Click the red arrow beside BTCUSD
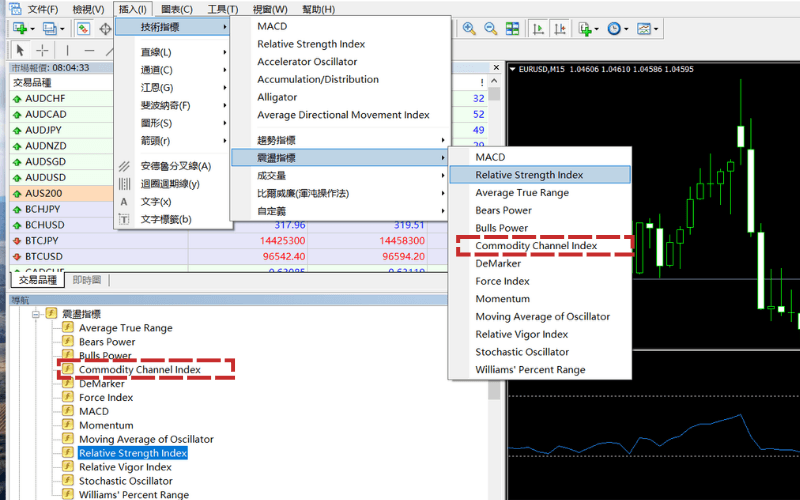 click(x=17, y=257)
